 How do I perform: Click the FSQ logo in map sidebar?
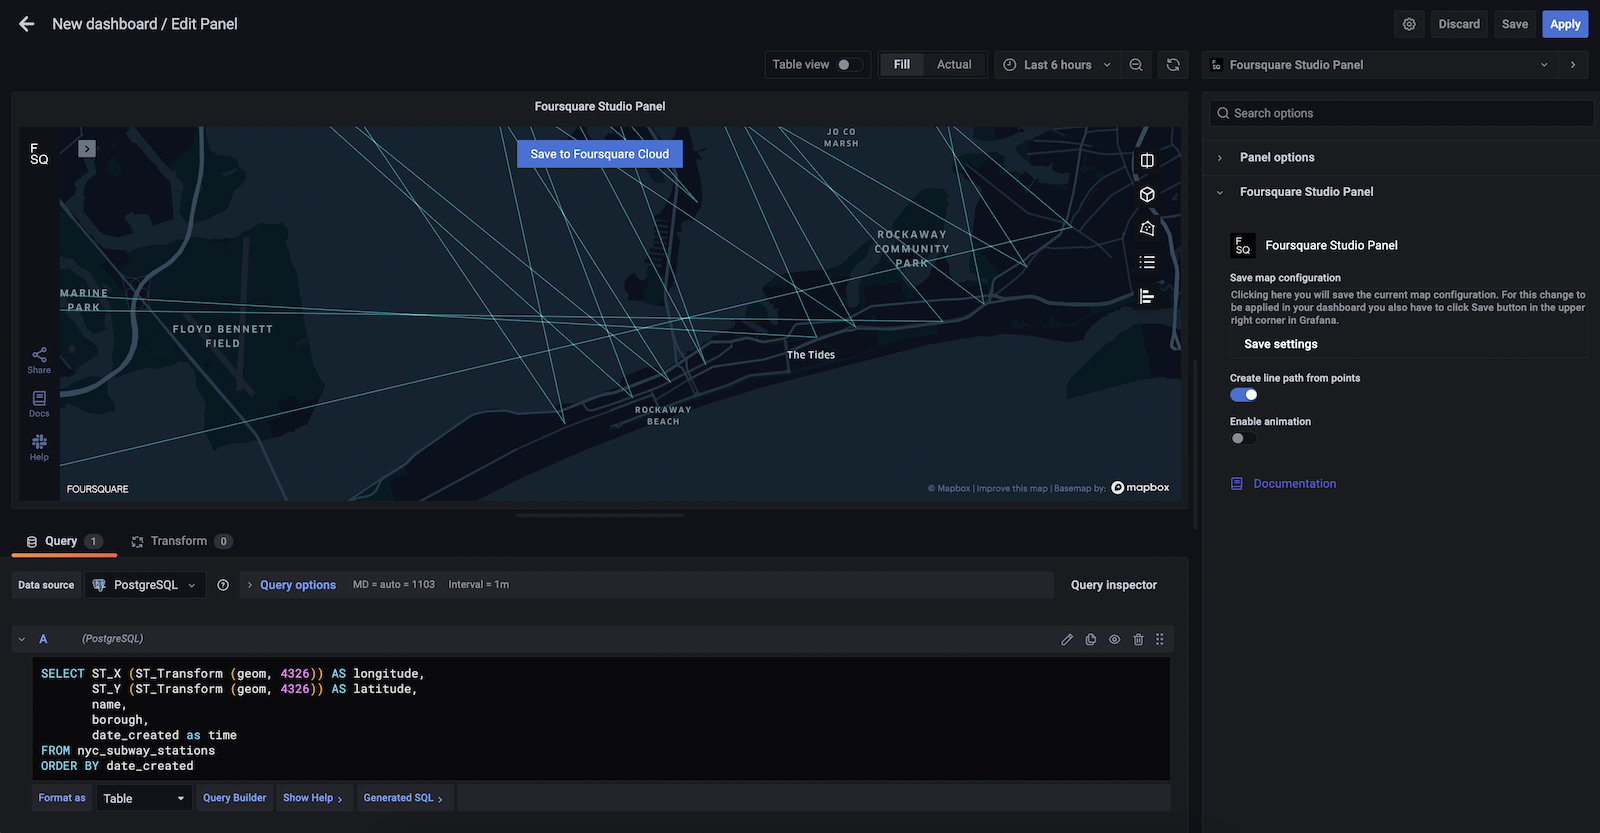click(x=39, y=154)
